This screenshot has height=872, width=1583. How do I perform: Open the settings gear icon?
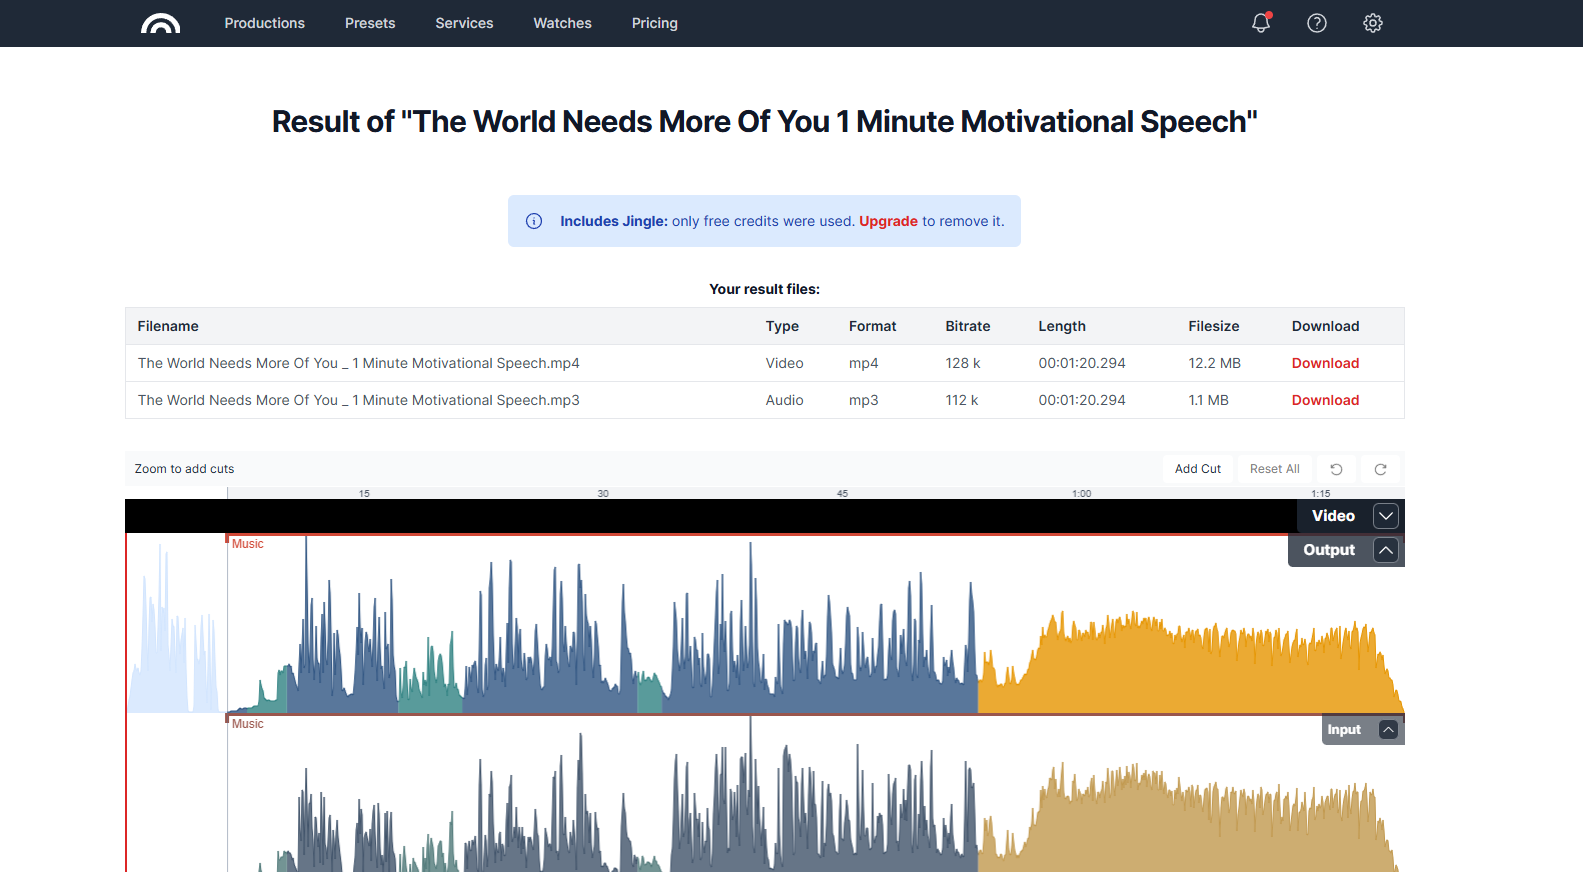click(1373, 23)
